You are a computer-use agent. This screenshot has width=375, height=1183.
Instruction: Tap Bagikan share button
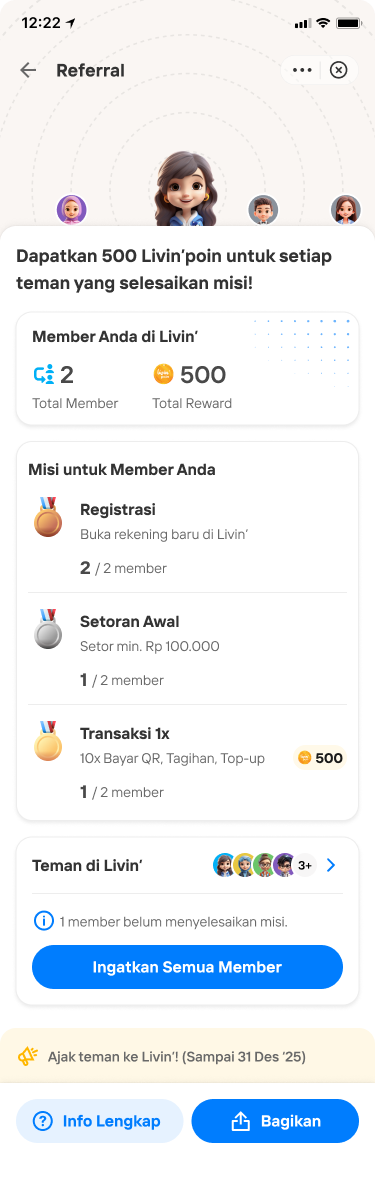click(275, 1121)
